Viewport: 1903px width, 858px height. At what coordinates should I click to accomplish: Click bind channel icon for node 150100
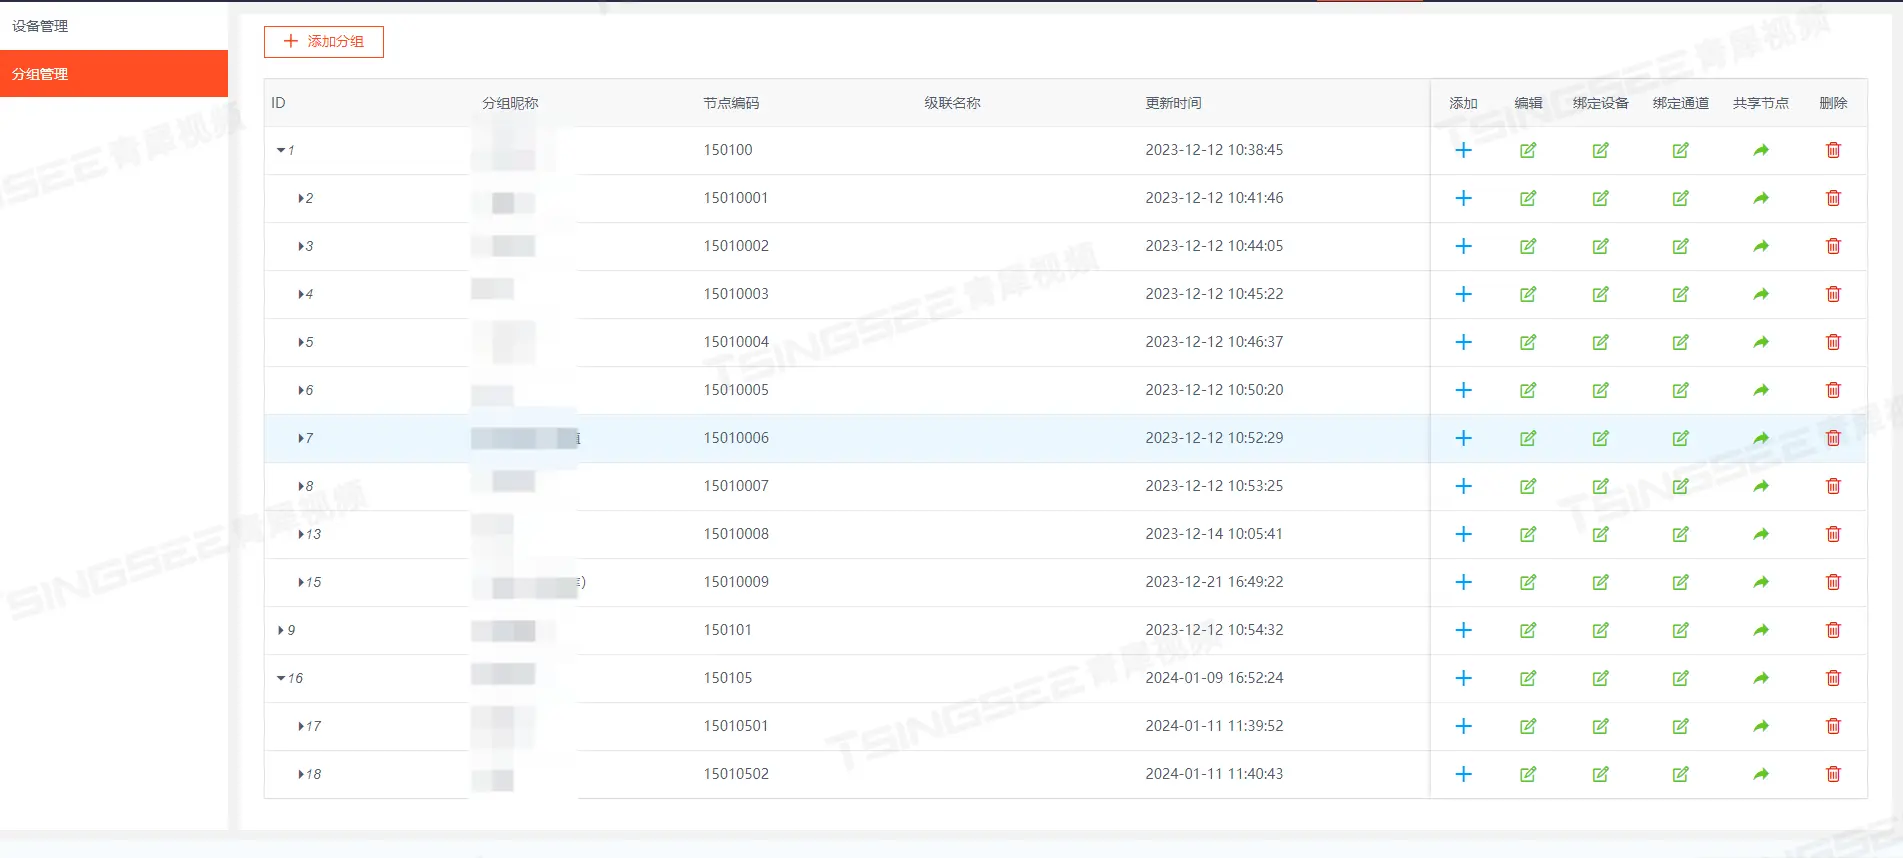pos(1680,150)
